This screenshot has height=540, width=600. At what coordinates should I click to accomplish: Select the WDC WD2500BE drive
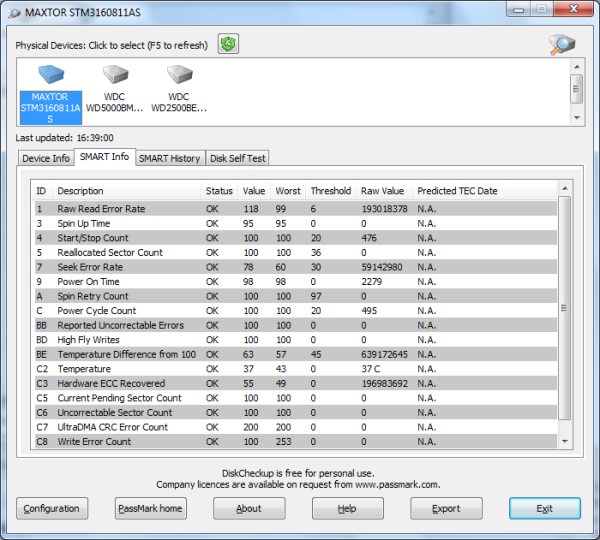click(179, 89)
